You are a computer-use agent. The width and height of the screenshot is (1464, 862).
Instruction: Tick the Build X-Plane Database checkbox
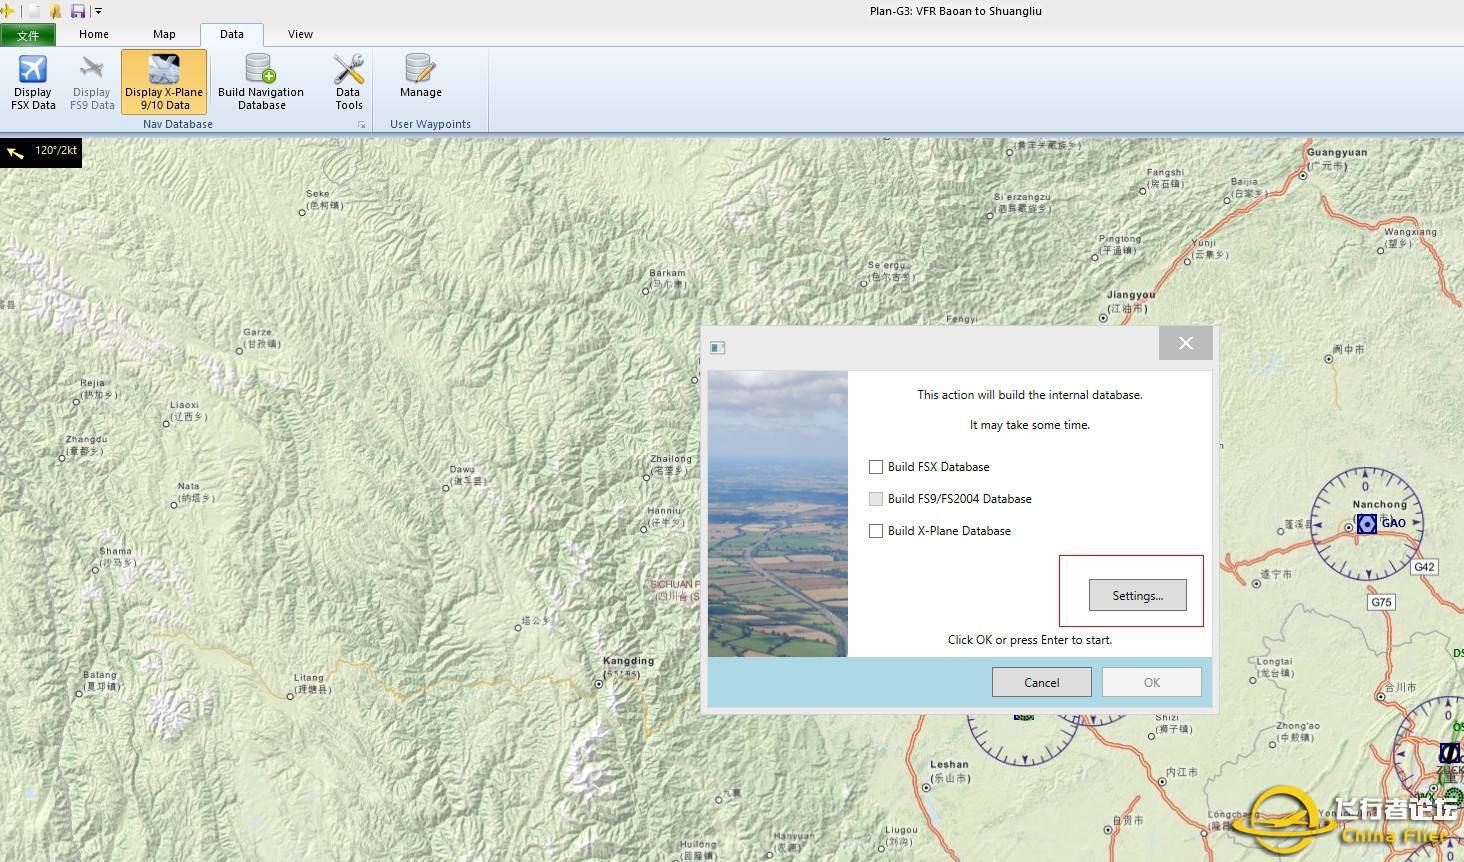click(x=876, y=531)
